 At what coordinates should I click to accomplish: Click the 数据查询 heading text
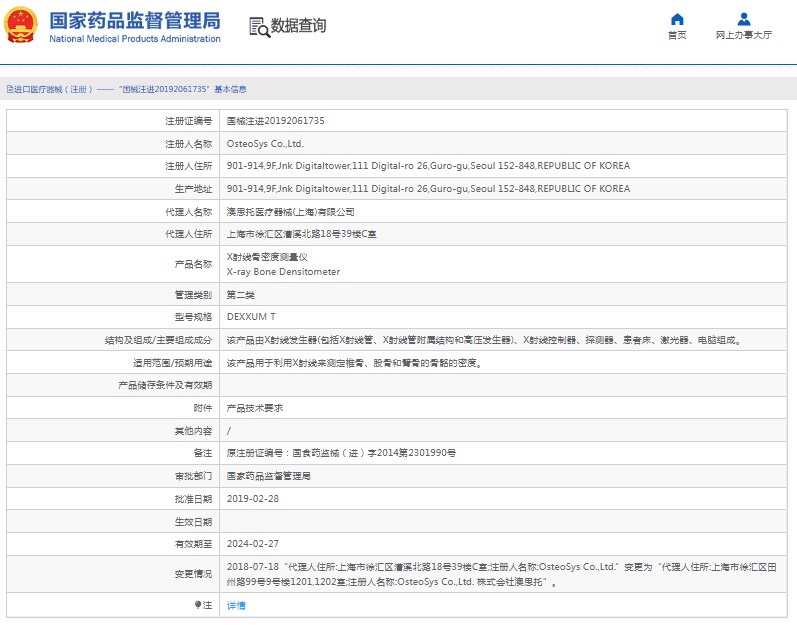click(x=298, y=25)
